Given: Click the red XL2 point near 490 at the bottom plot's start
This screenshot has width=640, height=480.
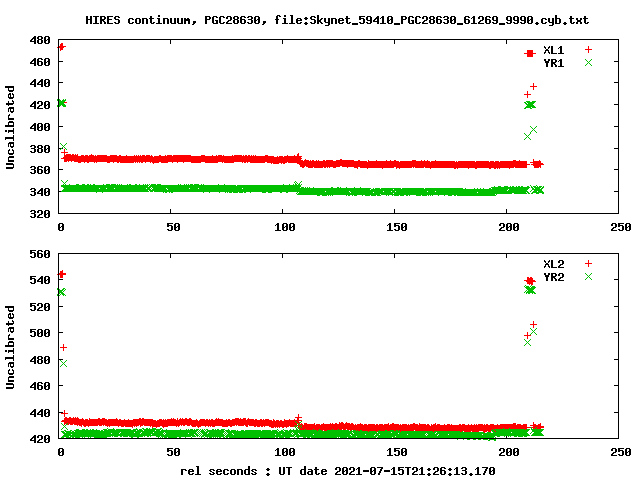Looking at the screenshot, I should click(x=63, y=347).
